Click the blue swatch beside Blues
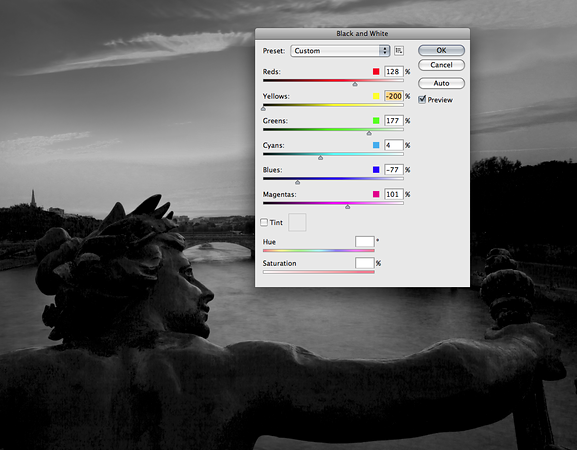The height and width of the screenshot is (450, 577). pyautogui.click(x=376, y=170)
